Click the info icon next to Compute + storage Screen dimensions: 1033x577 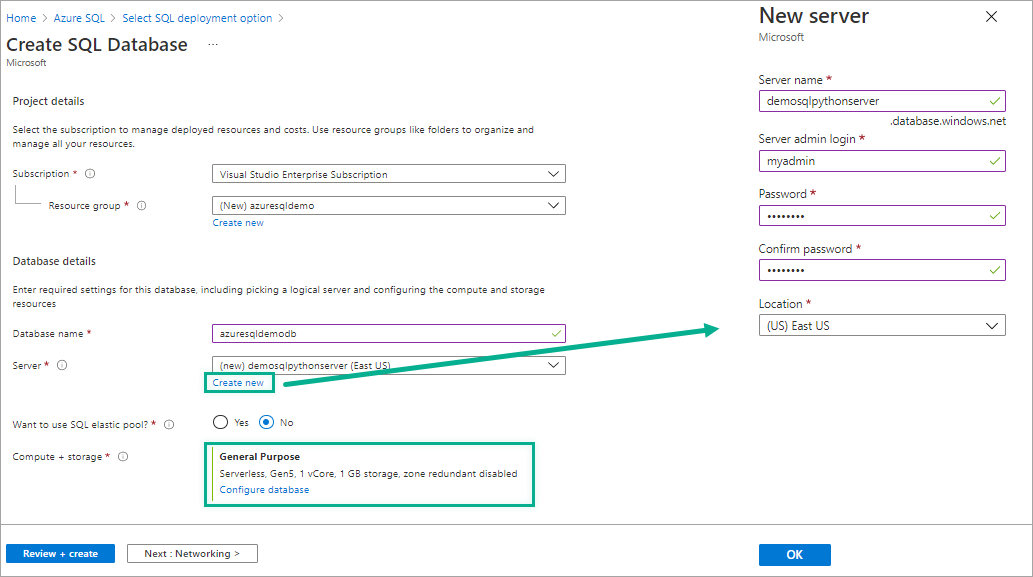point(123,457)
